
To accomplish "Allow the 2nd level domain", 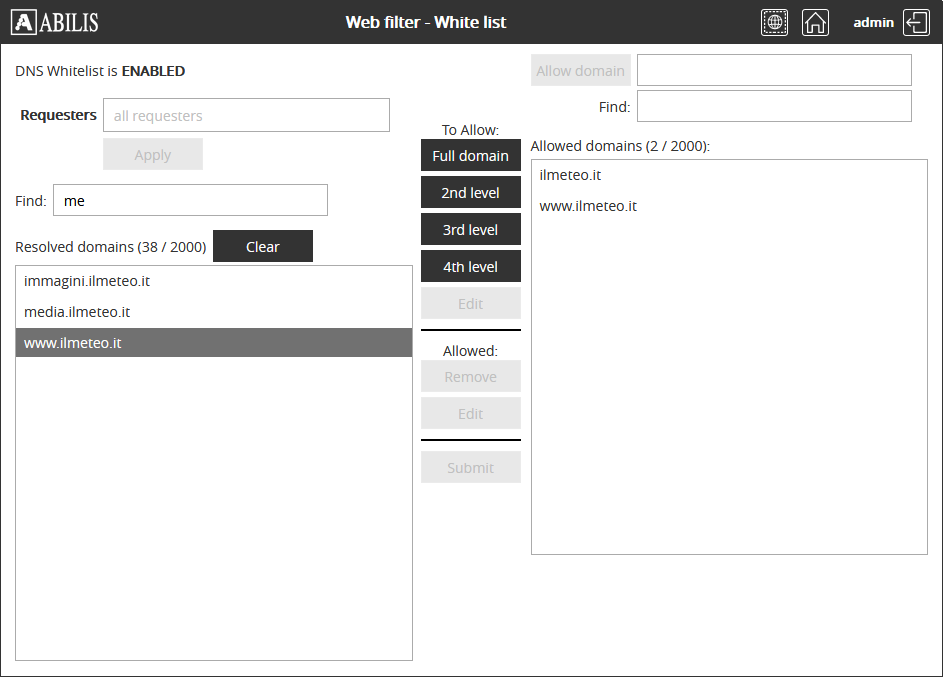I will tap(470, 193).
